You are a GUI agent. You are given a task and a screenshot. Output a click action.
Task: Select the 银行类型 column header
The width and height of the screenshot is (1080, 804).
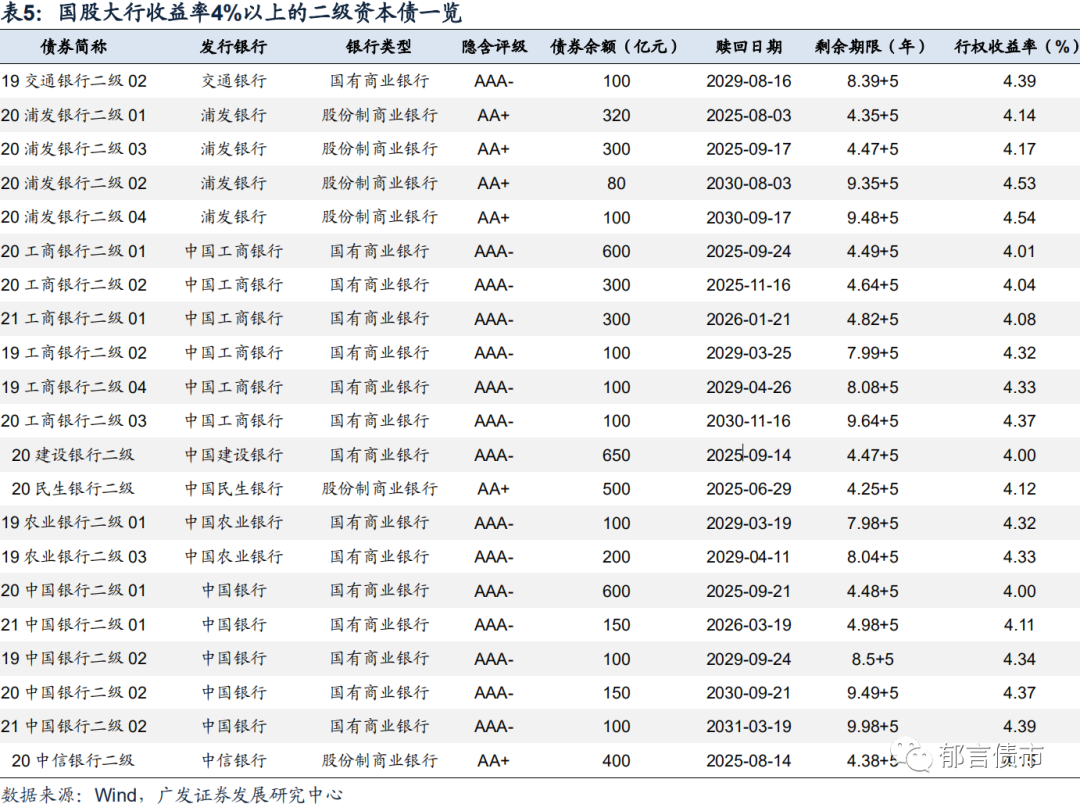point(379,46)
